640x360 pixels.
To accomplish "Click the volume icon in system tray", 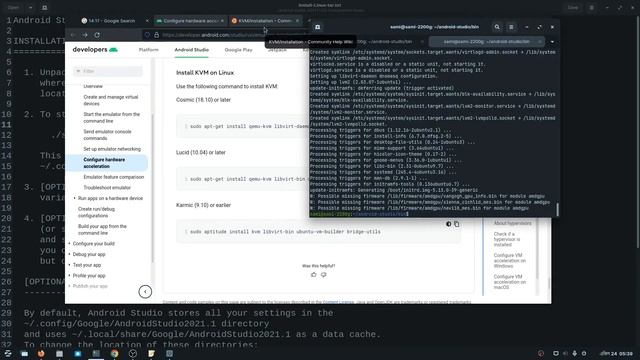I will [x=565, y=353].
